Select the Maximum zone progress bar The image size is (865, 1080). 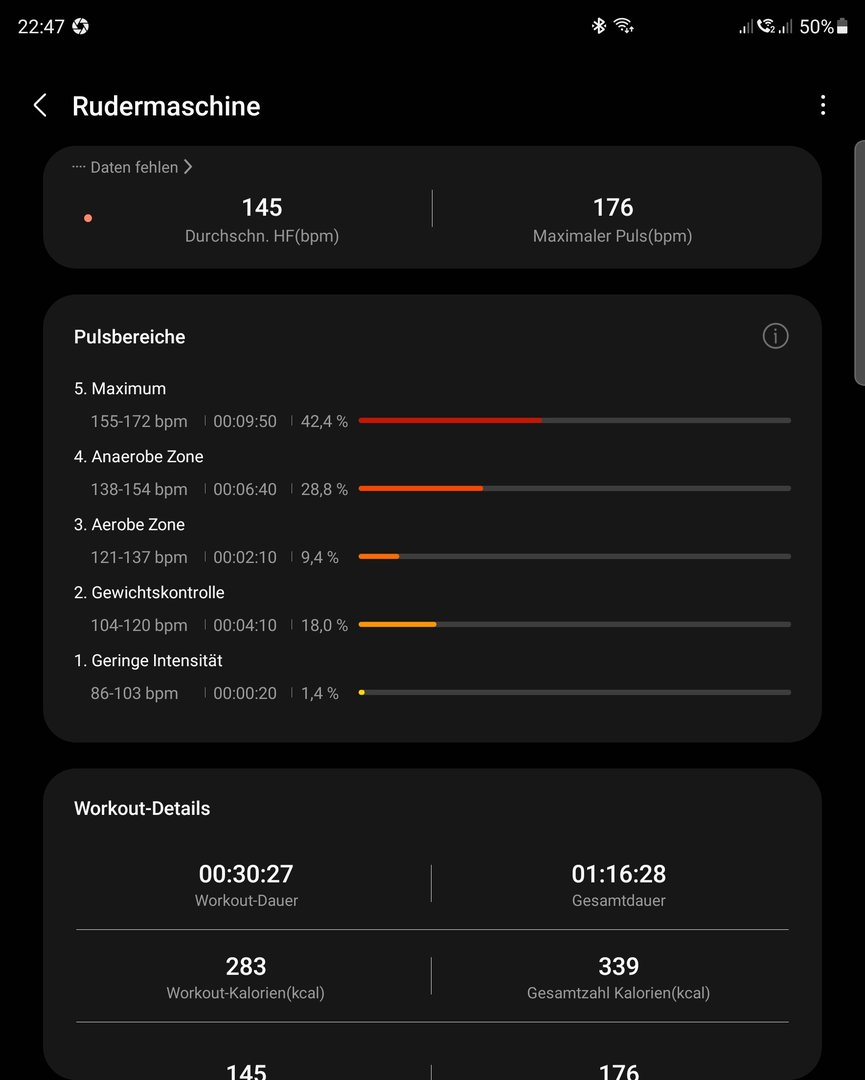[574, 420]
